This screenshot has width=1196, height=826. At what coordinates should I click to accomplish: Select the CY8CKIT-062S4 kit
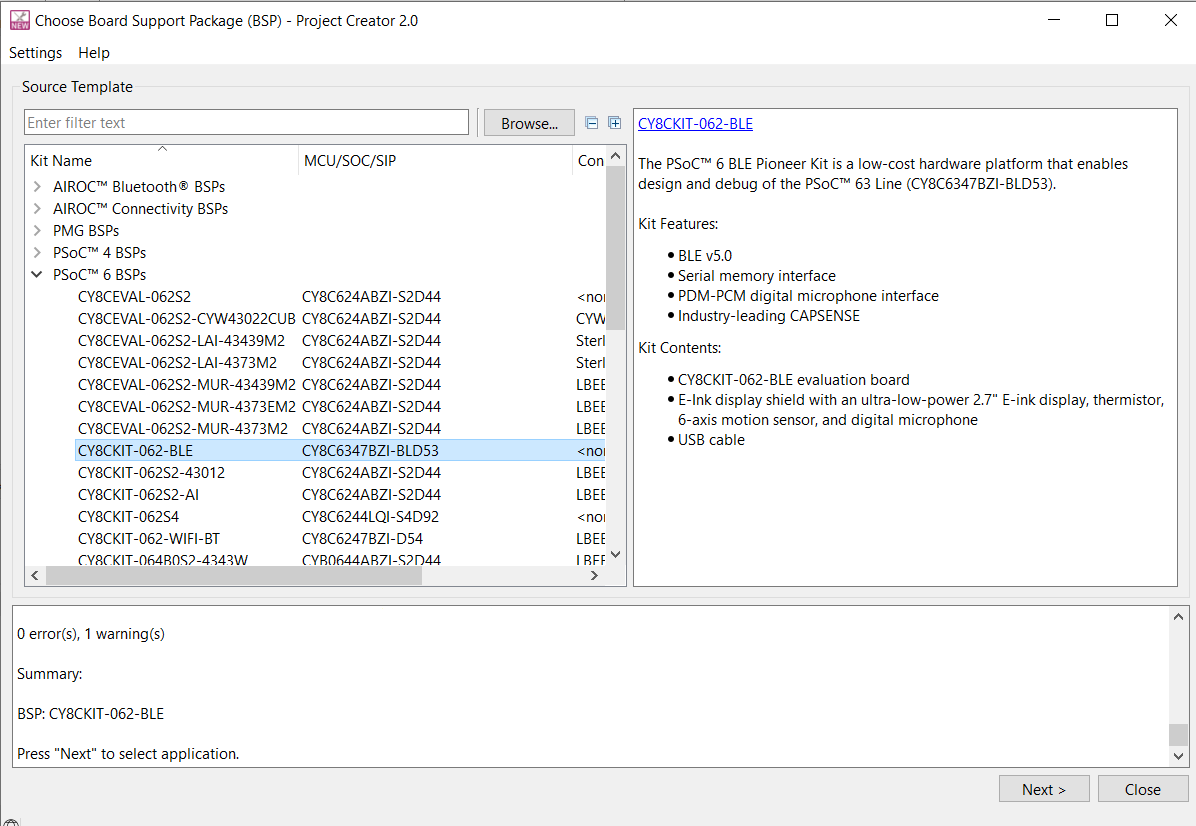click(128, 517)
